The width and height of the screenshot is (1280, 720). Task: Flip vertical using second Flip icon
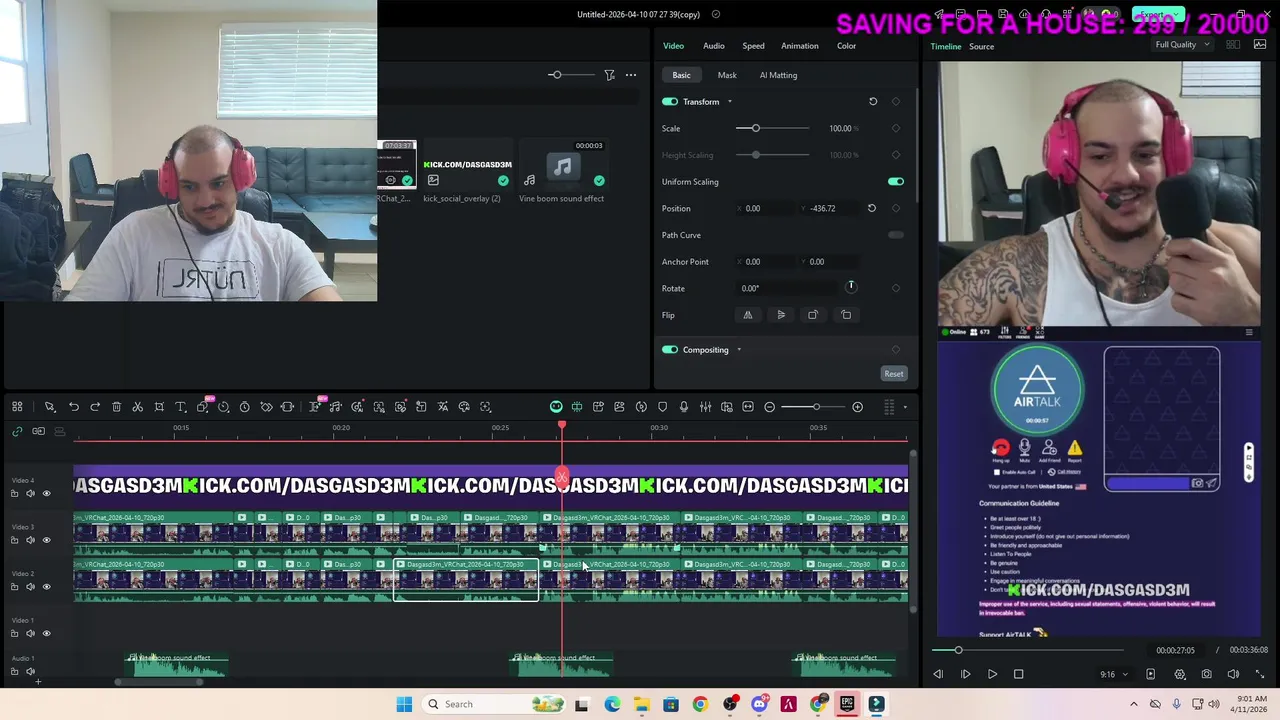781,315
